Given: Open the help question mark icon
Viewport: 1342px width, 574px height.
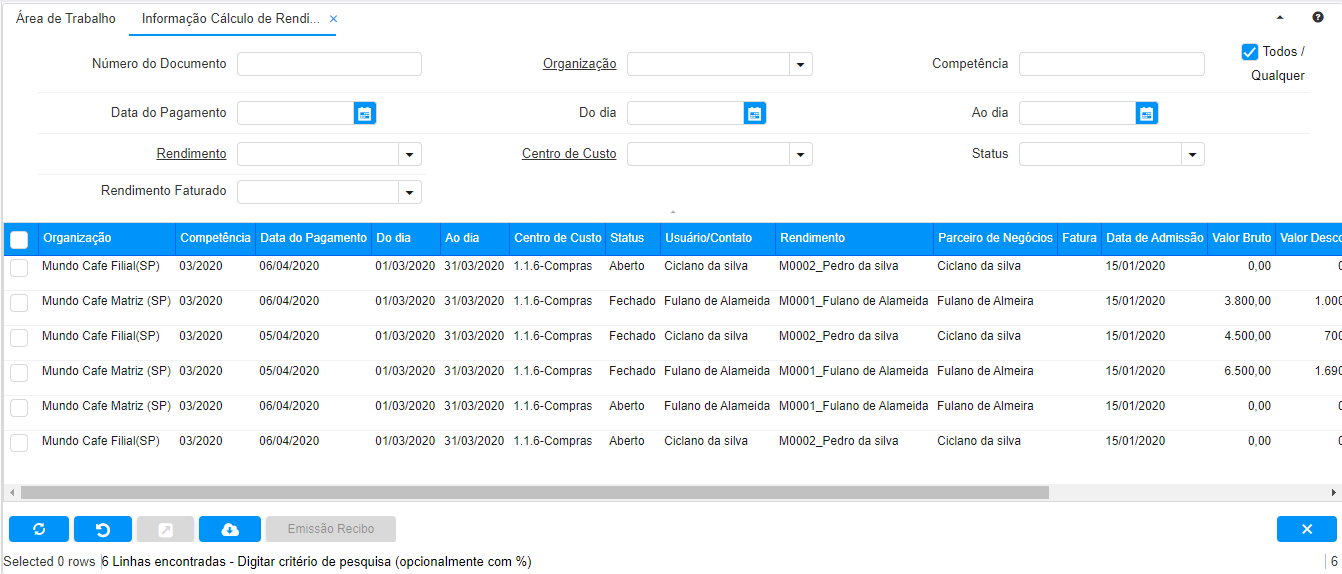Looking at the screenshot, I should pos(1318,18).
